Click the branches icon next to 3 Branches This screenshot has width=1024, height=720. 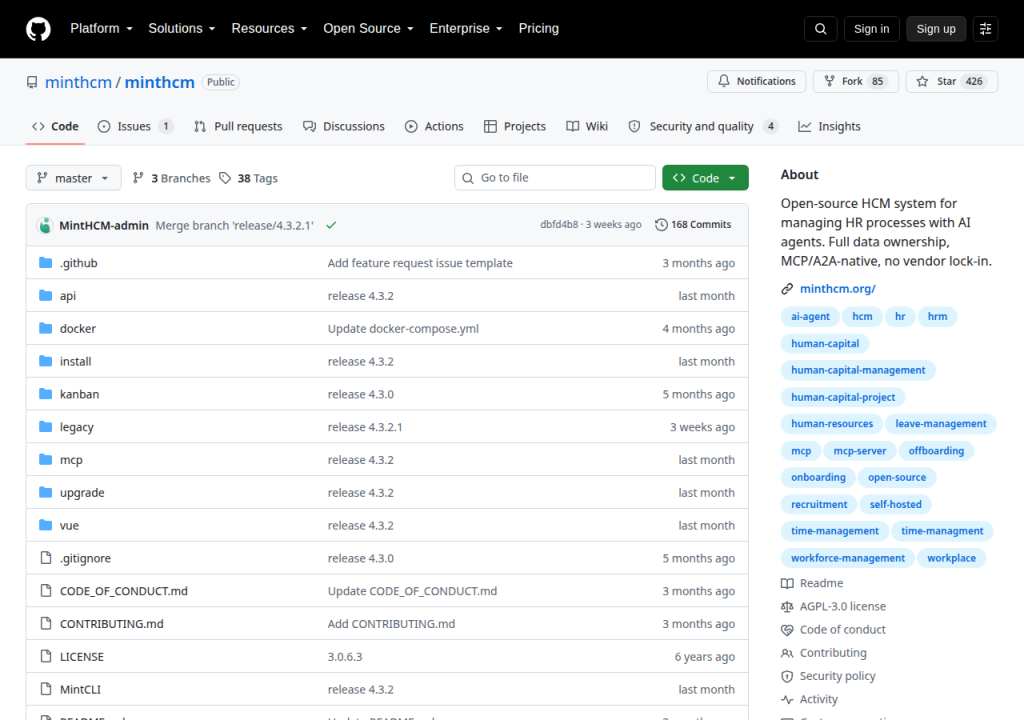click(138, 178)
